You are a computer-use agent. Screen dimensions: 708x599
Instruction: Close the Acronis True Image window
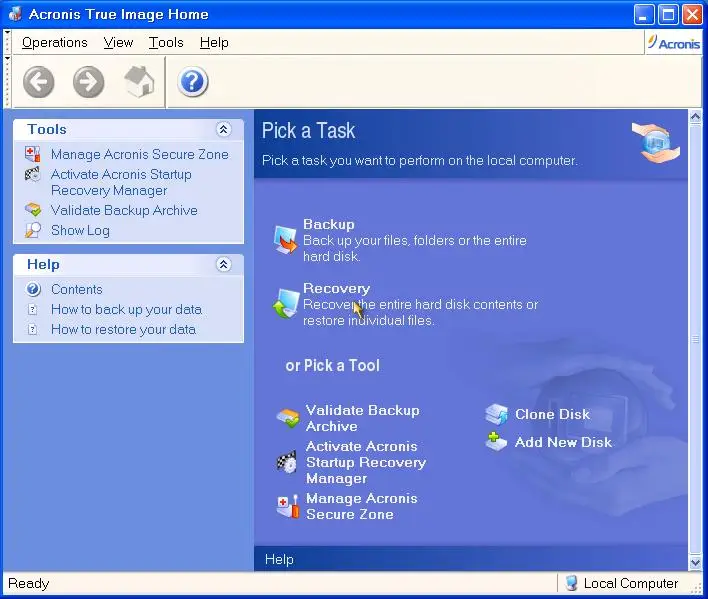click(x=692, y=14)
